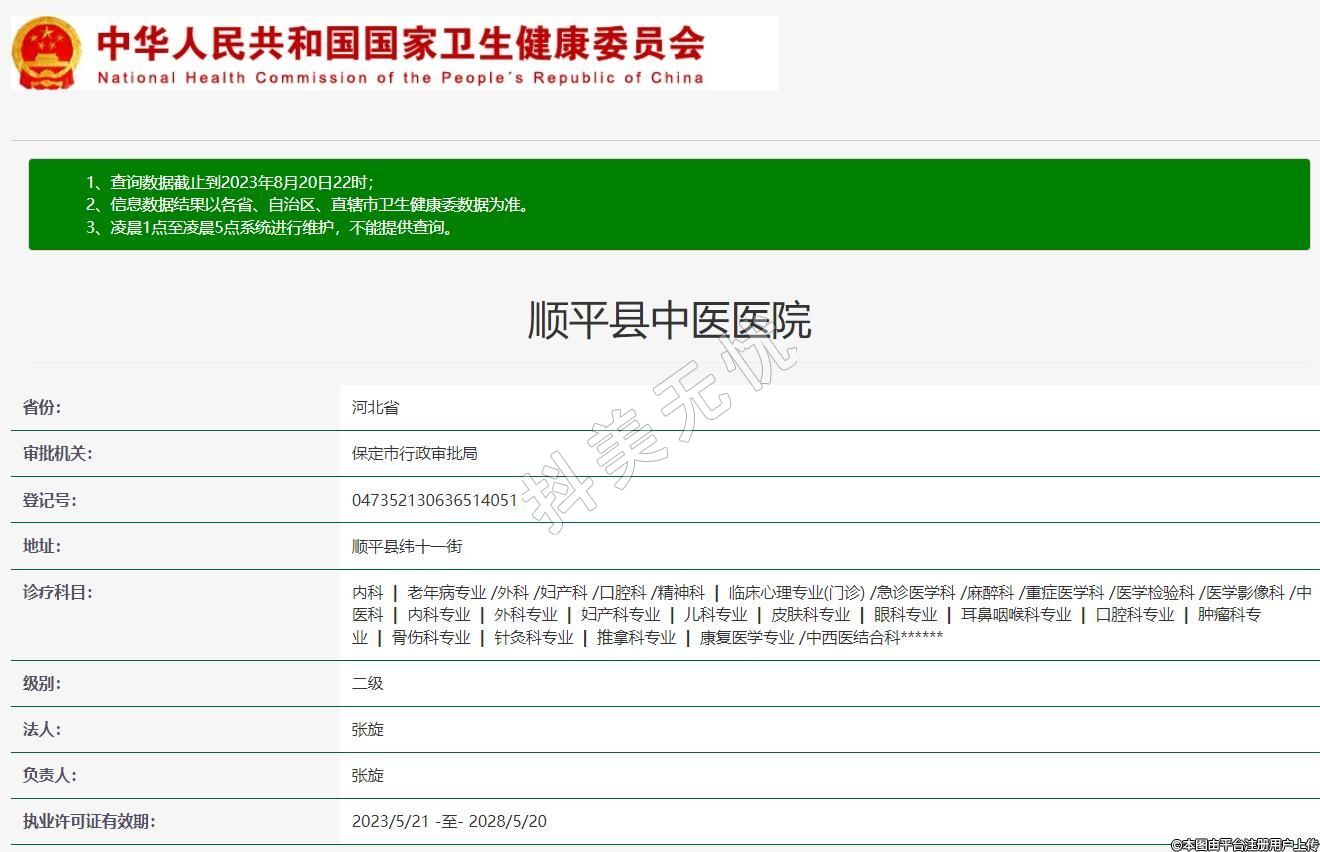
Task: Click 保定市行政审批局 approval authority text
Action: pos(414,453)
